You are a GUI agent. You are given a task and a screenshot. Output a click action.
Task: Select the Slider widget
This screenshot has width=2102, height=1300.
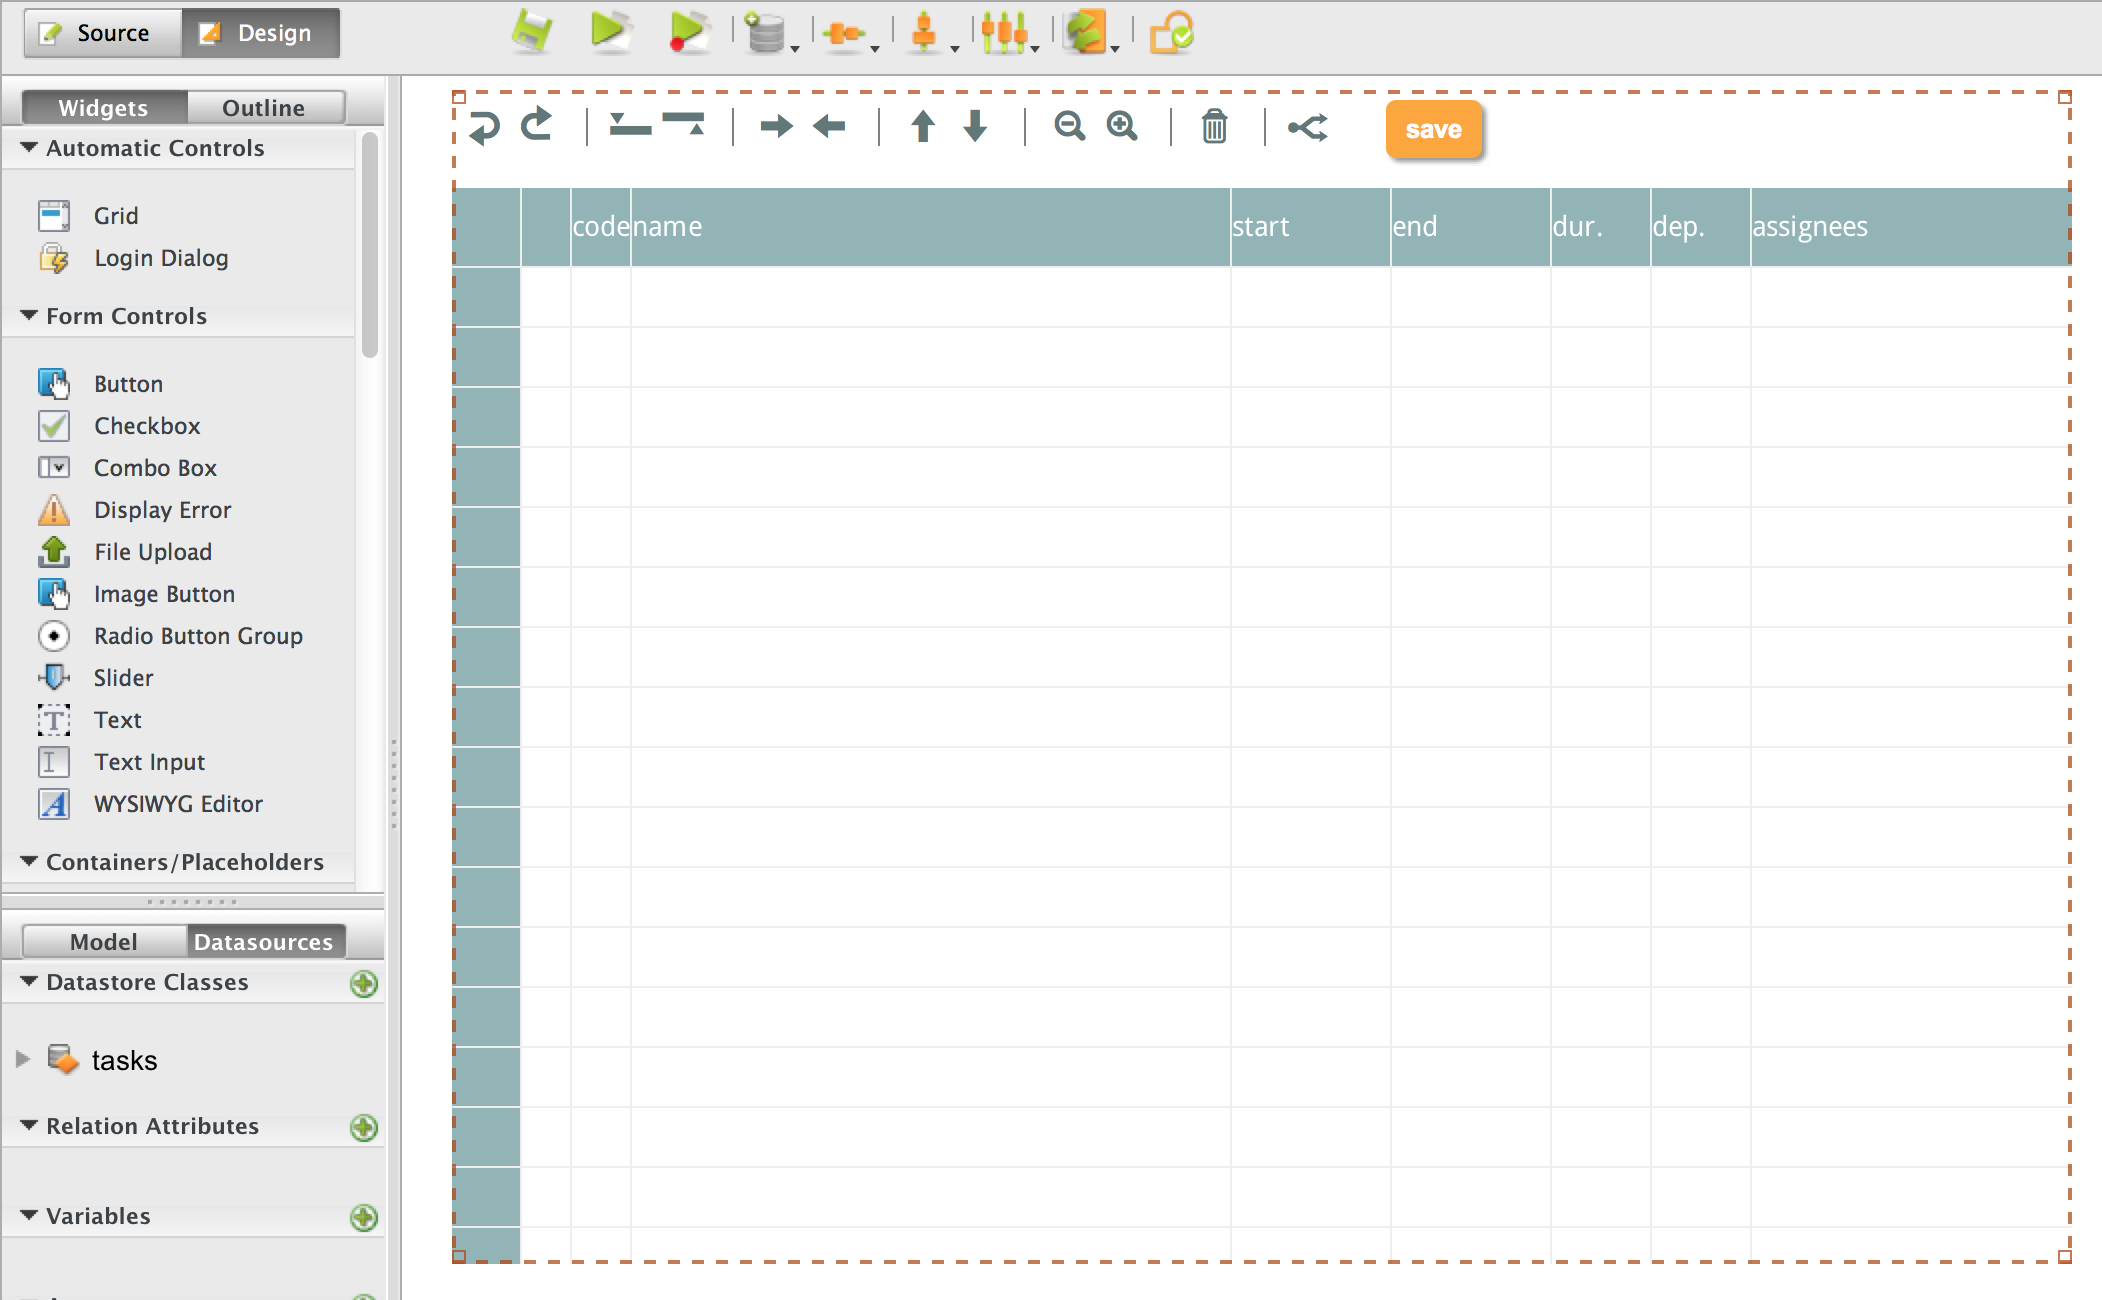pos(123,678)
